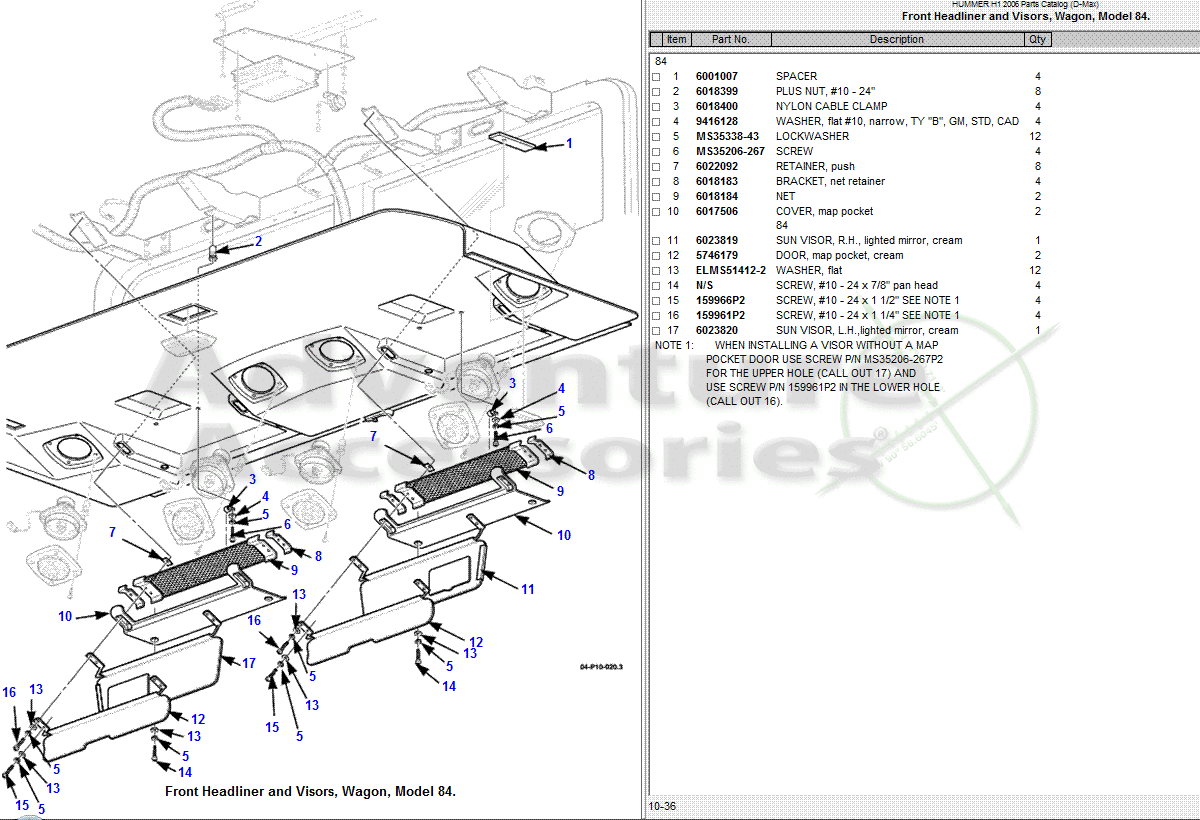
Task: Select part number 6023819
Action: point(717,241)
